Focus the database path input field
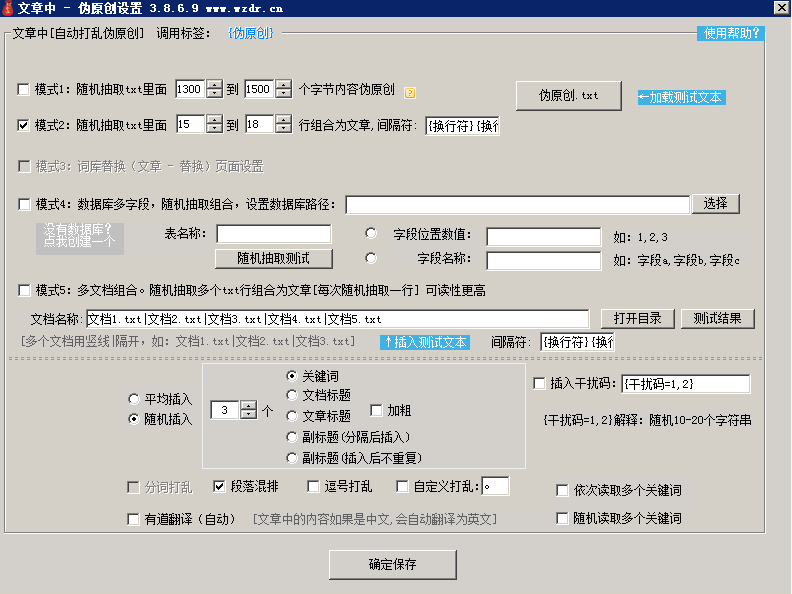This screenshot has height=594, width=792. click(x=518, y=205)
